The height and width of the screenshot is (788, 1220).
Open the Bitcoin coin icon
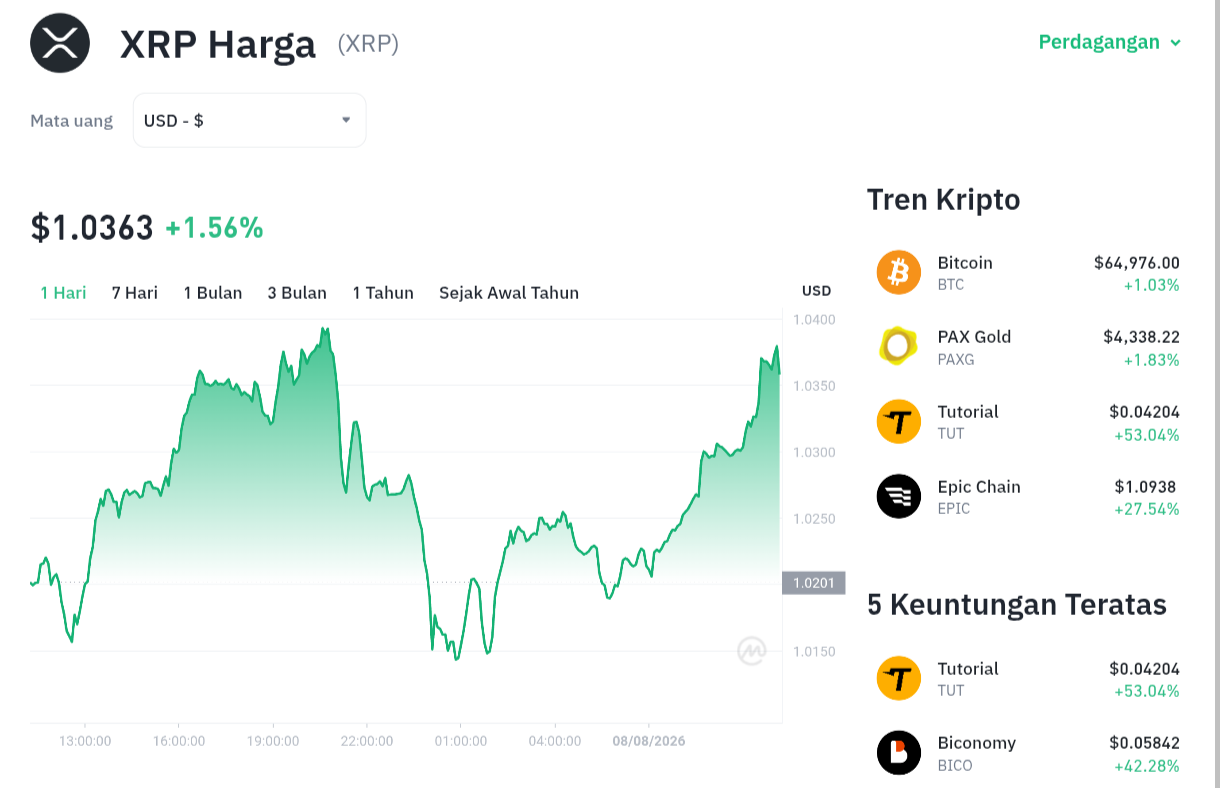[x=898, y=272]
